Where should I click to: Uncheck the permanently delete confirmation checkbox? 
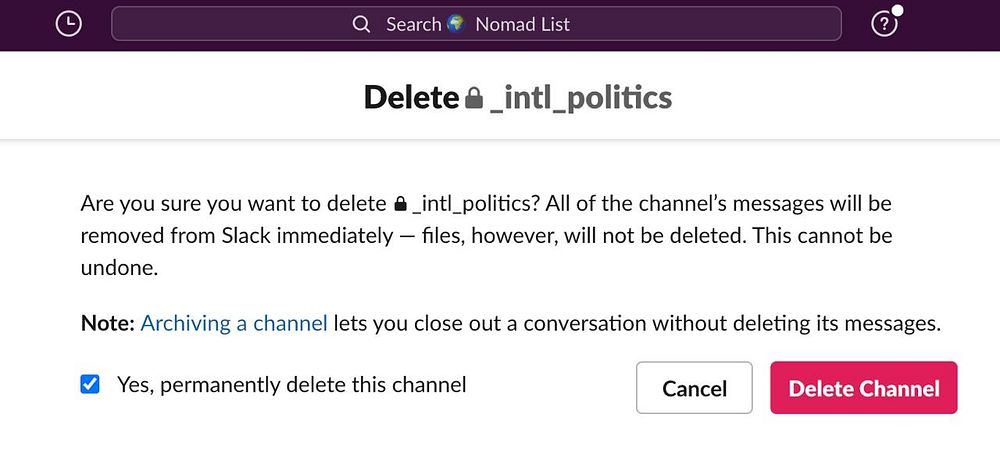click(90, 384)
